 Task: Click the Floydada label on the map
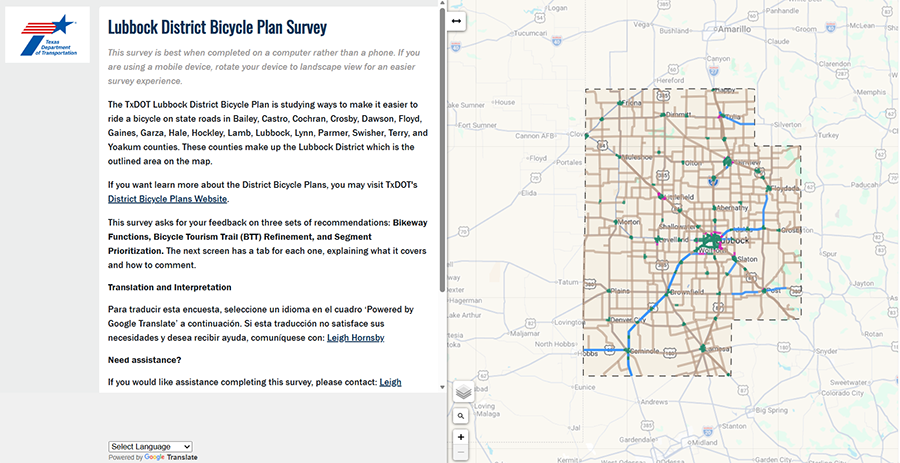coord(785,188)
